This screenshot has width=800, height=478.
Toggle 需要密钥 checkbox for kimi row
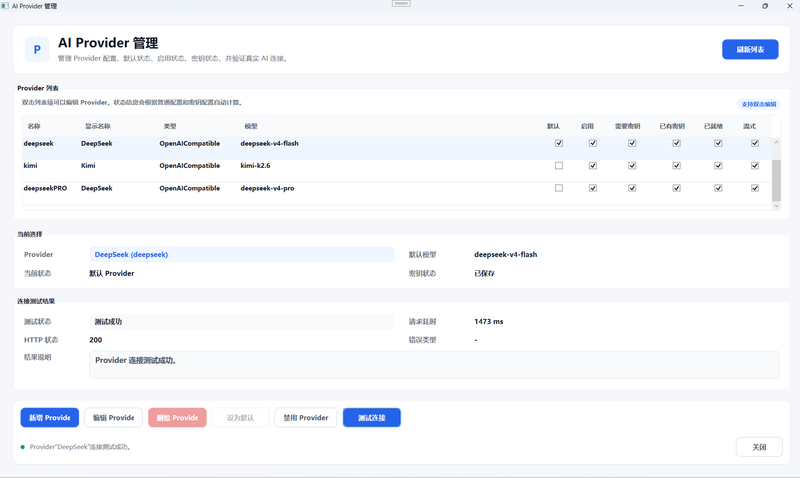pyautogui.click(x=632, y=166)
